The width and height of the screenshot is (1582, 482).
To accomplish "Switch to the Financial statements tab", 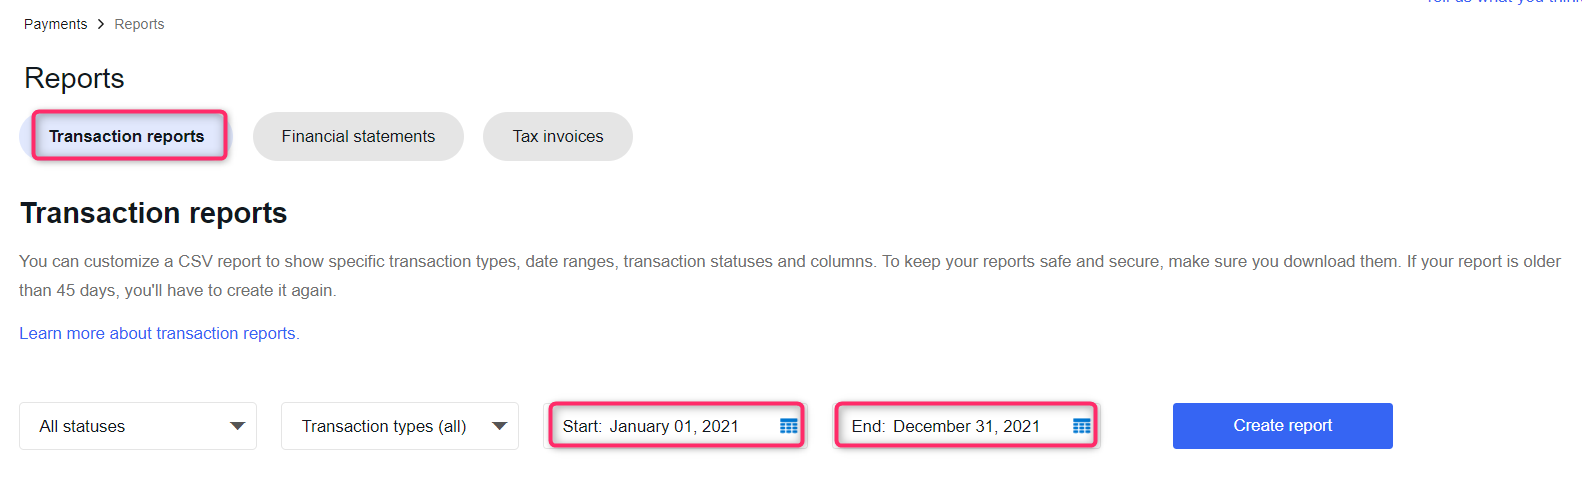I will [x=358, y=136].
